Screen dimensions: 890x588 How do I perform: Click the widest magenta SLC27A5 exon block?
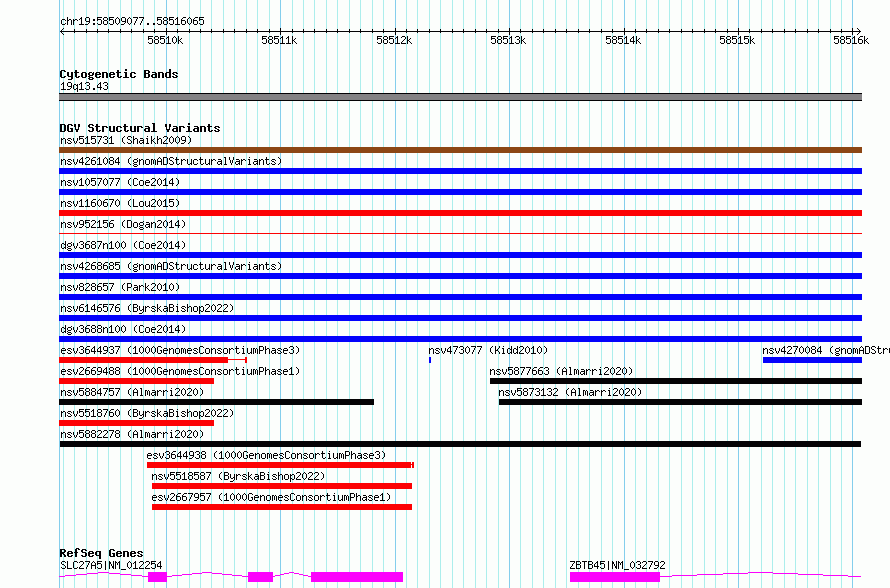pyautogui.click(x=357, y=577)
